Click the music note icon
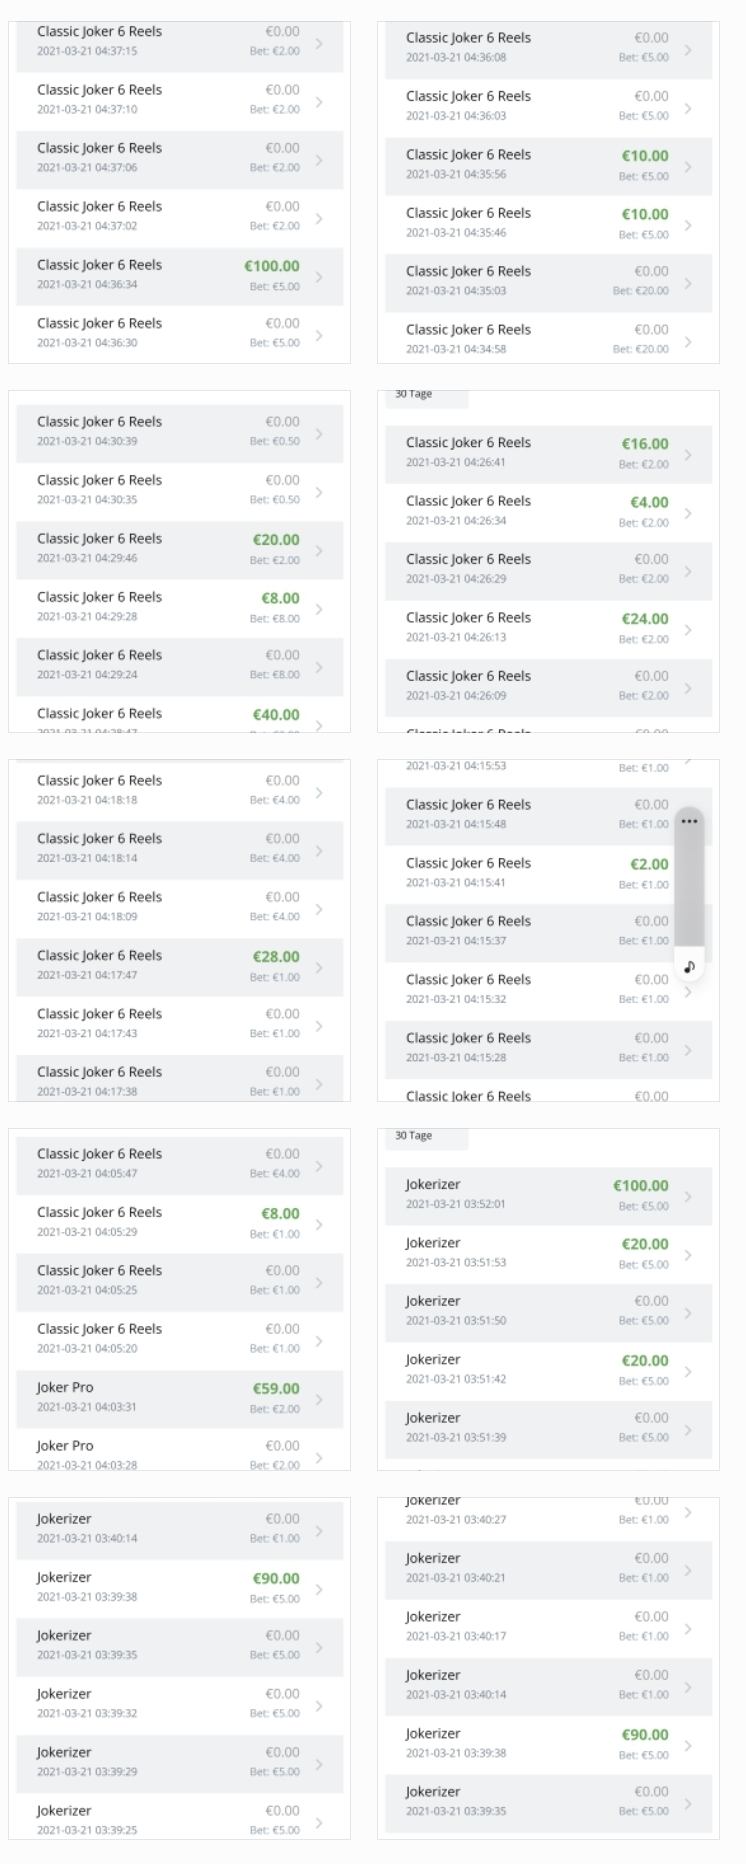This screenshot has width=746, height=1864. pyautogui.click(x=689, y=967)
